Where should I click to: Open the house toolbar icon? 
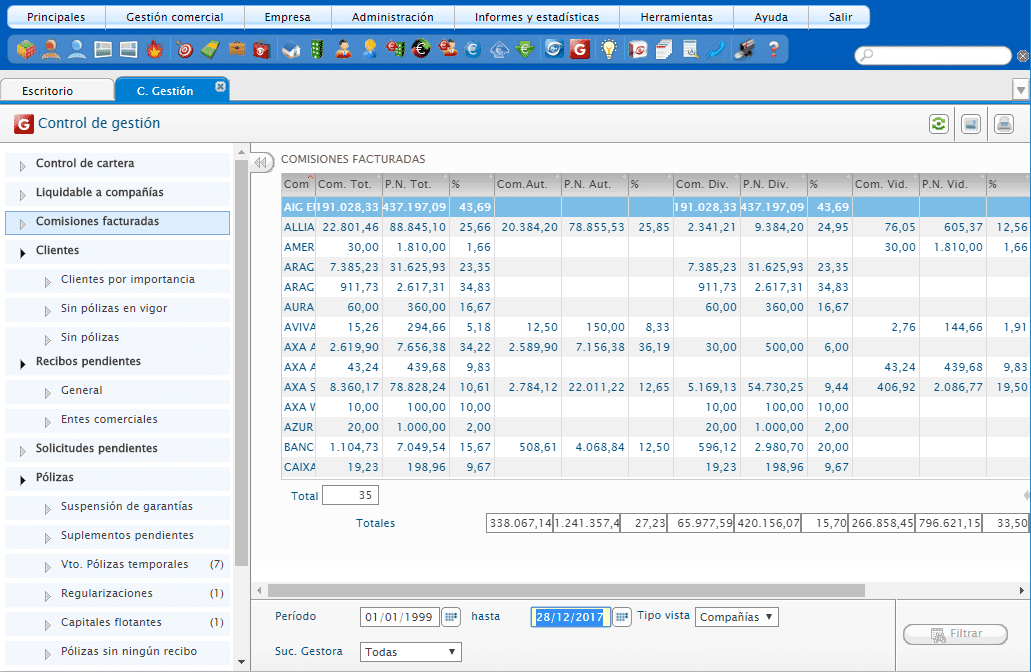coord(291,49)
